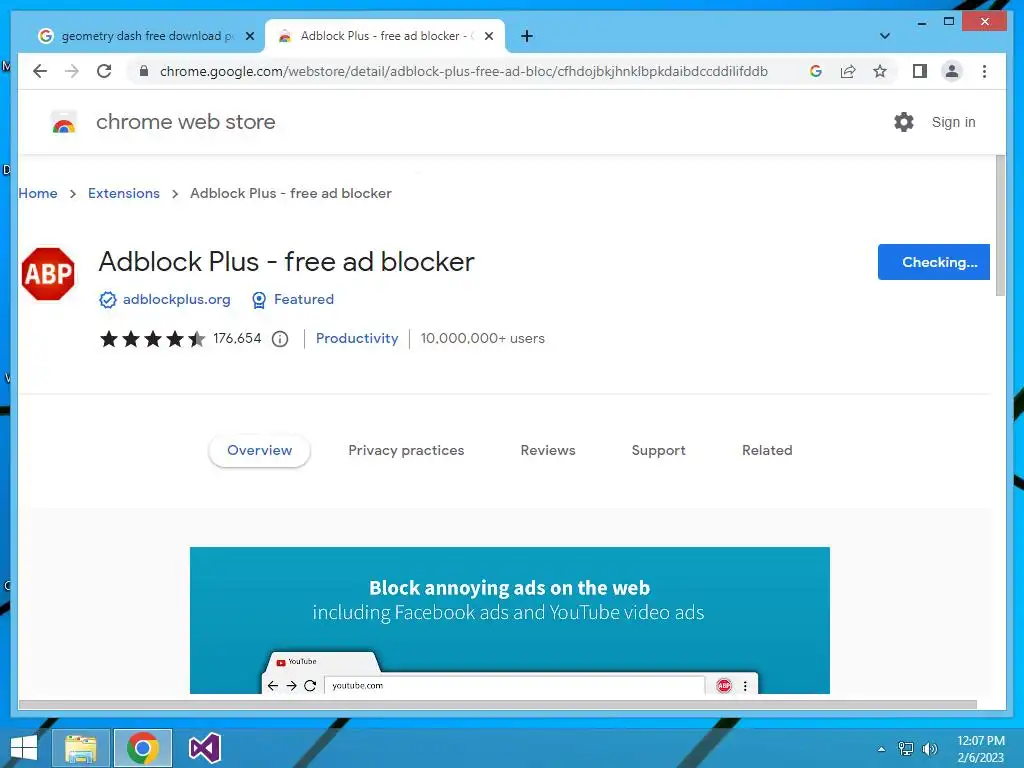Image resolution: width=1024 pixels, height=768 pixels.
Task: Click into the URL address bar
Action: tap(464, 71)
